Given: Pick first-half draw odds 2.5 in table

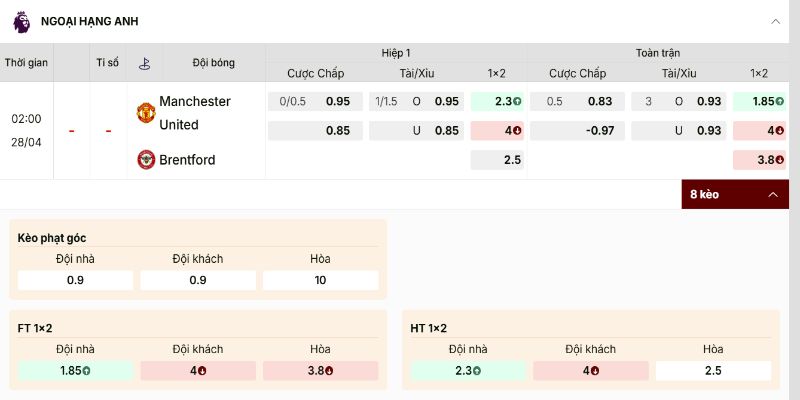Looking at the screenshot, I should pos(497,160).
